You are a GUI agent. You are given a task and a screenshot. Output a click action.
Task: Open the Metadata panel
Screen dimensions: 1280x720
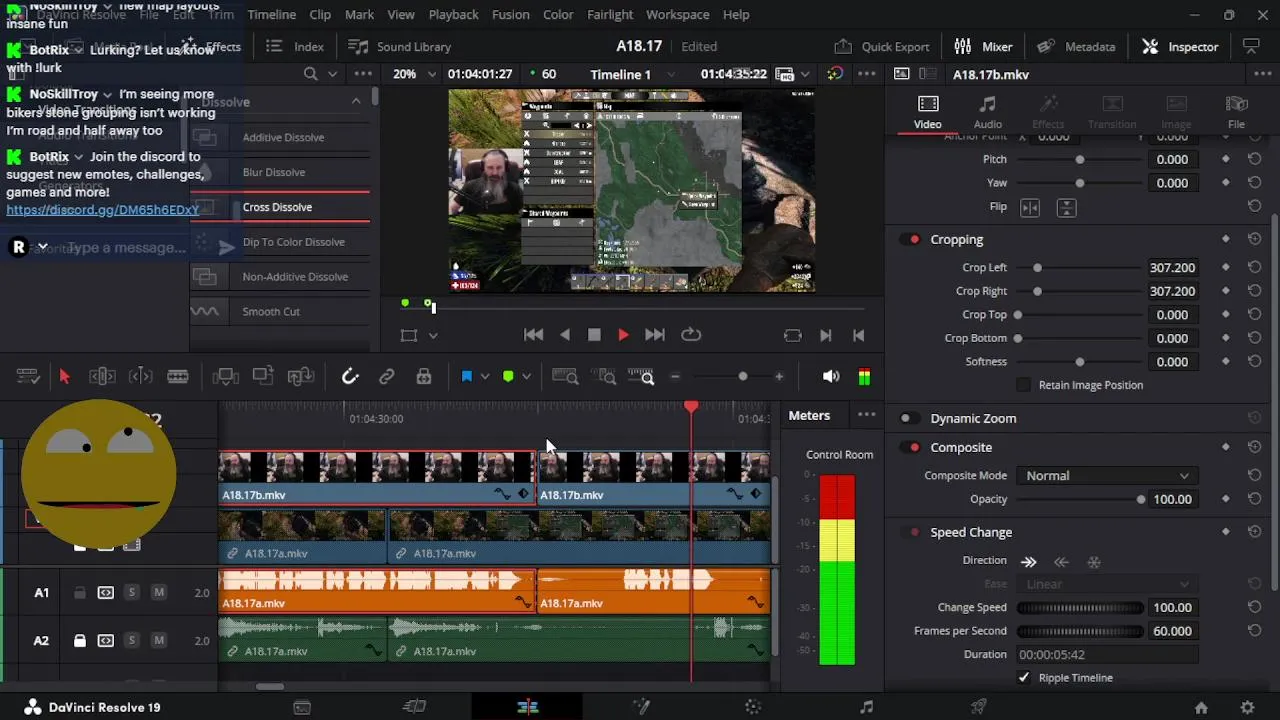[x=1076, y=46]
